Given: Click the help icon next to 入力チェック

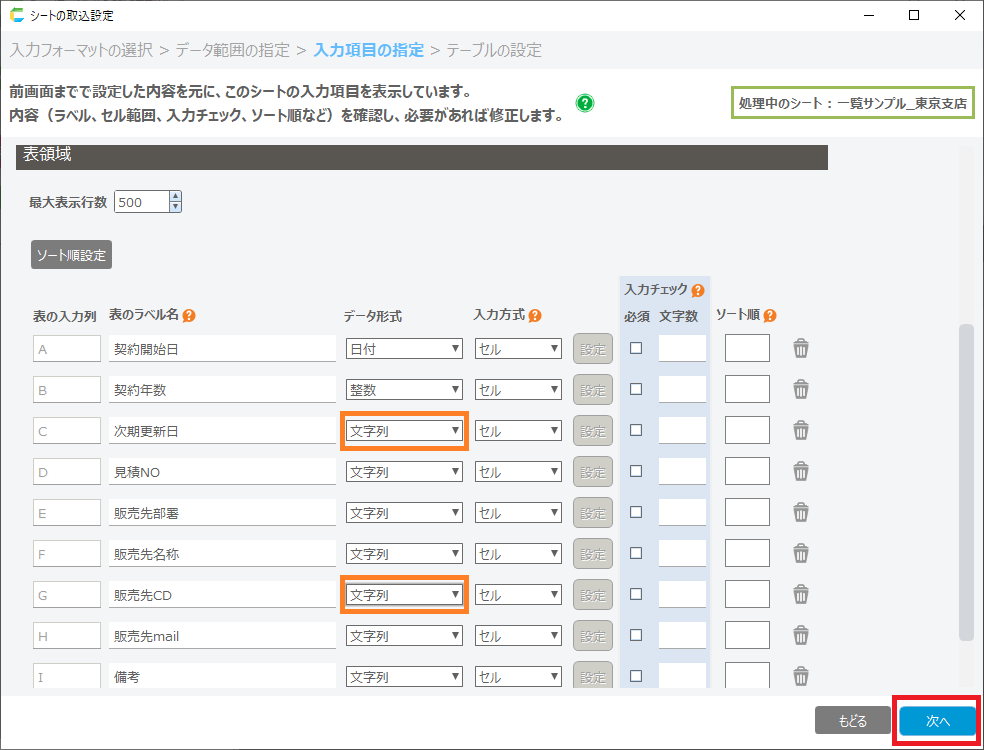Looking at the screenshot, I should tap(697, 290).
